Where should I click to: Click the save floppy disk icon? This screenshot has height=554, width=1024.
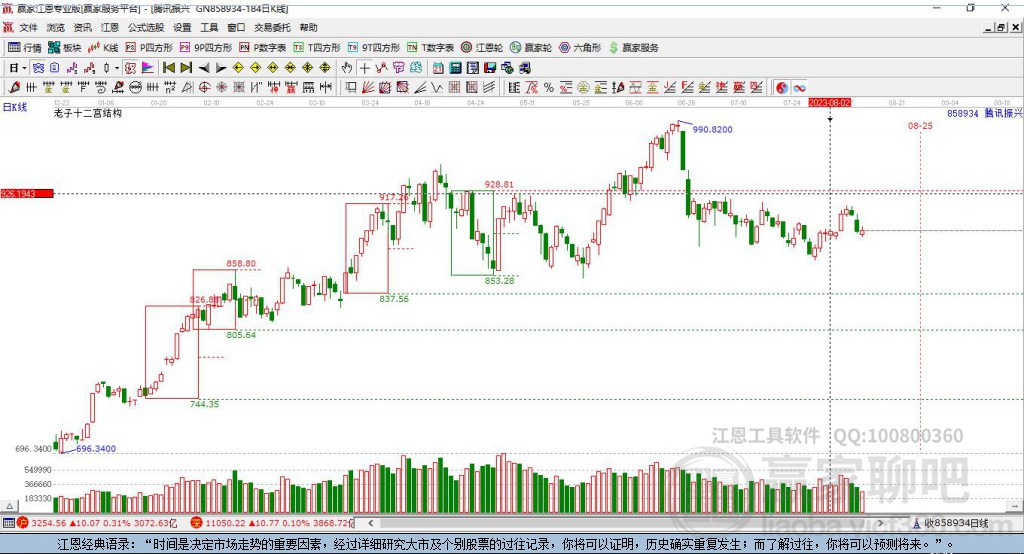[x=490, y=68]
